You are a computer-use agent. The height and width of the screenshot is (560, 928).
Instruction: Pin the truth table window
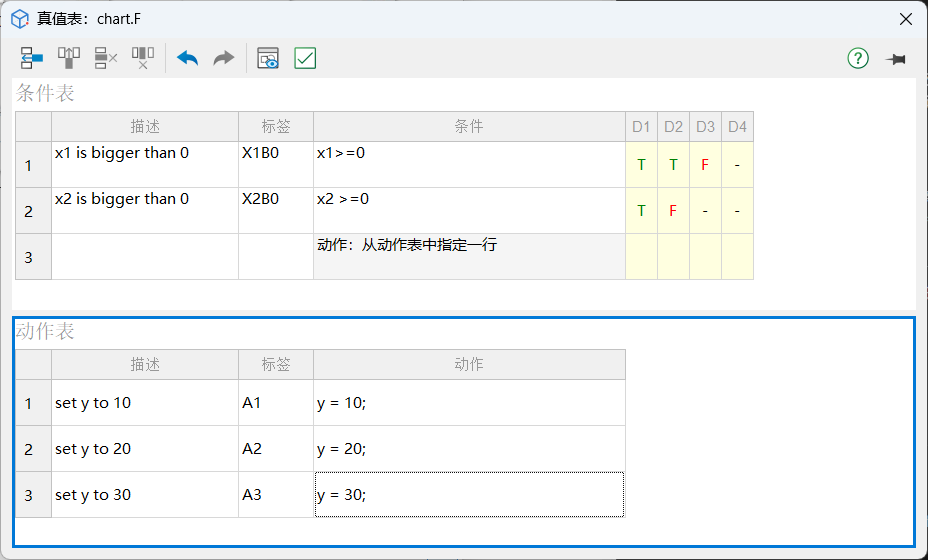click(895, 59)
